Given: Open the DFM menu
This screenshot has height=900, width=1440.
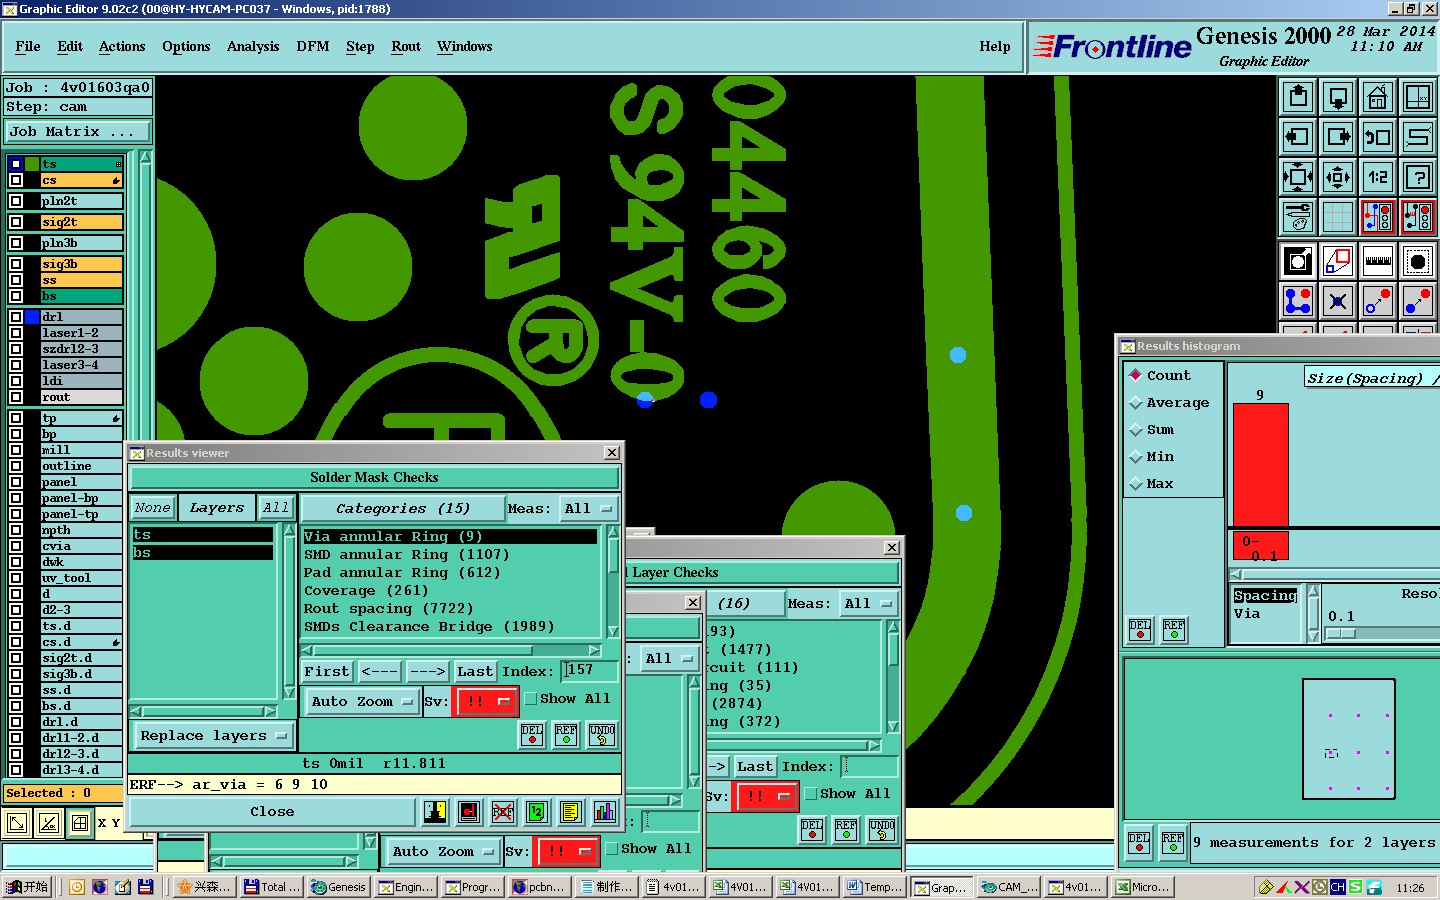Looking at the screenshot, I should point(313,47).
